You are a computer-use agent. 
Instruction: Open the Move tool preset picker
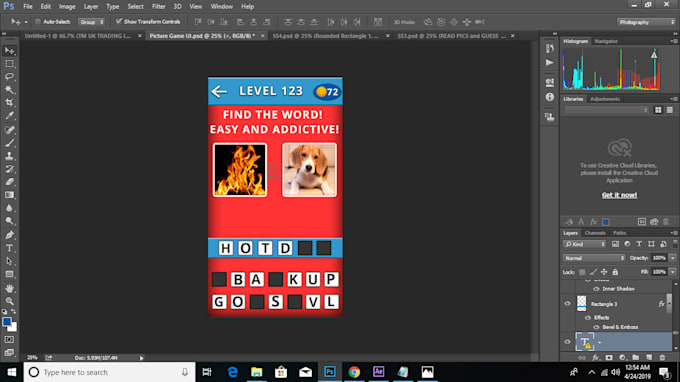click(26, 22)
